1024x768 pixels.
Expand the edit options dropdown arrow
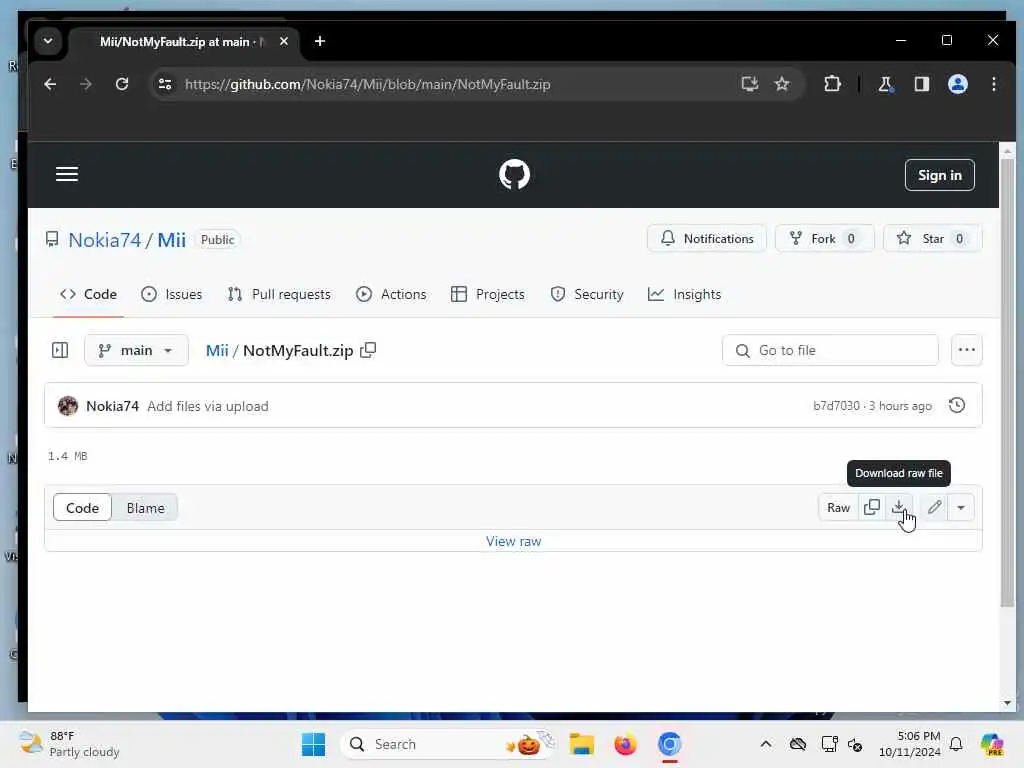[x=961, y=507]
